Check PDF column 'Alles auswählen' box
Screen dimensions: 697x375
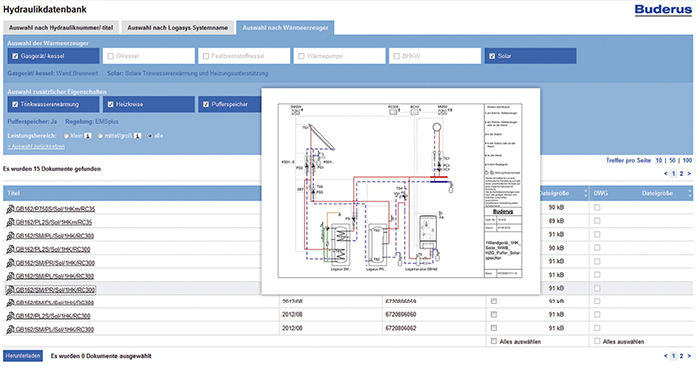tap(493, 341)
